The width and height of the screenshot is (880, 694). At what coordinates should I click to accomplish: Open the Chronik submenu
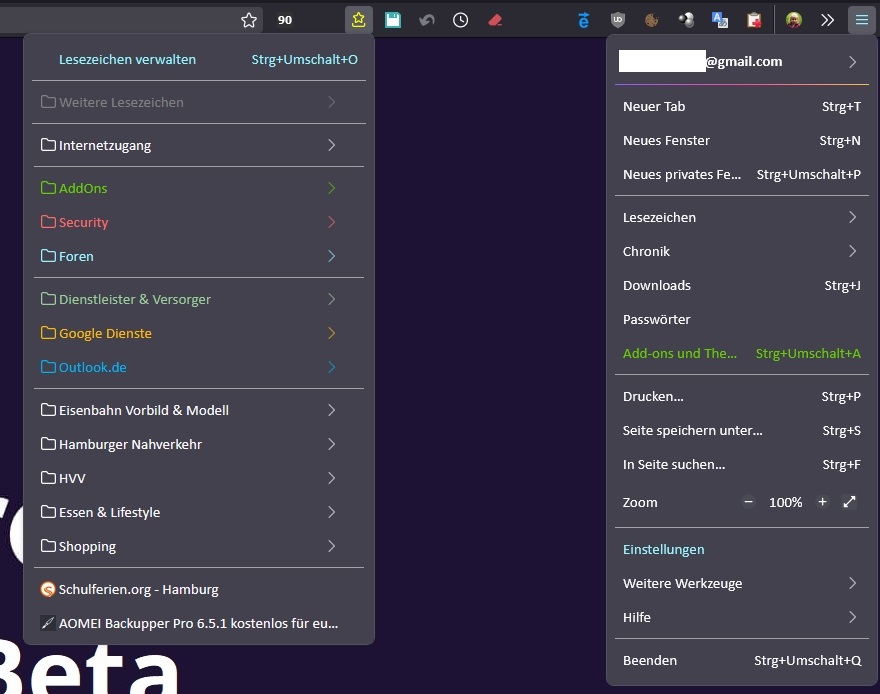click(741, 251)
